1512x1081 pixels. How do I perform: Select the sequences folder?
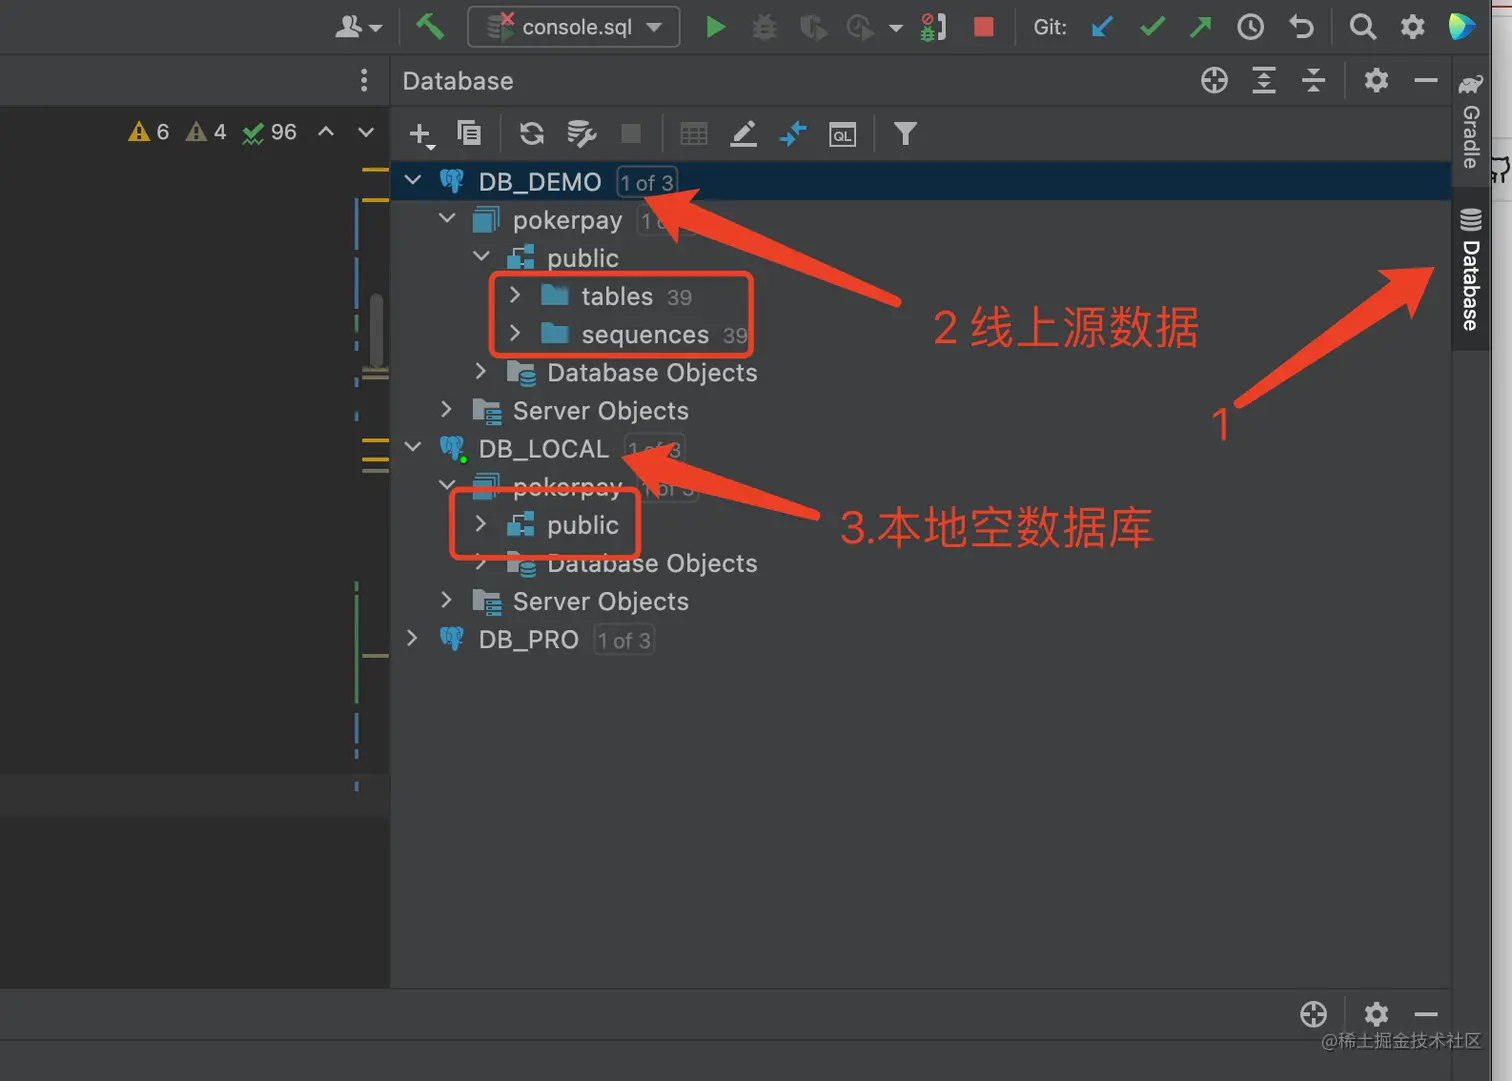[x=645, y=334]
